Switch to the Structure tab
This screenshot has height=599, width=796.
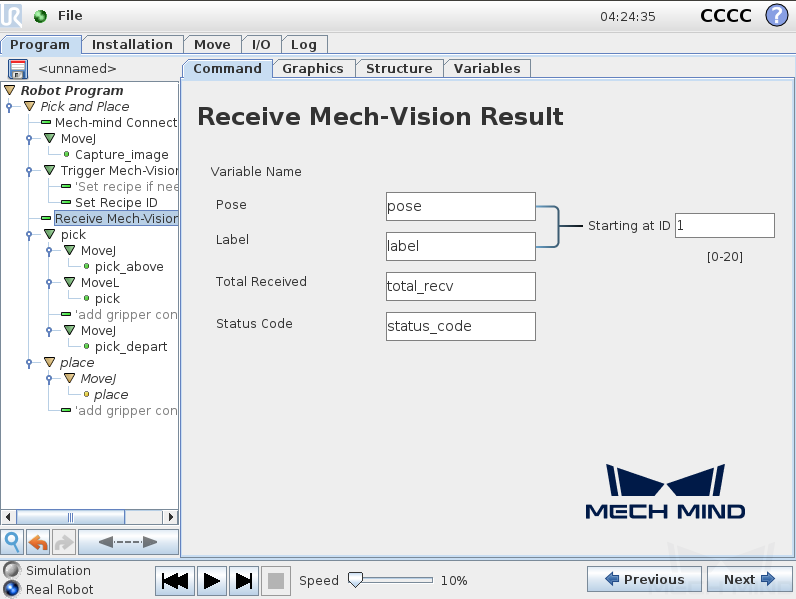point(399,69)
